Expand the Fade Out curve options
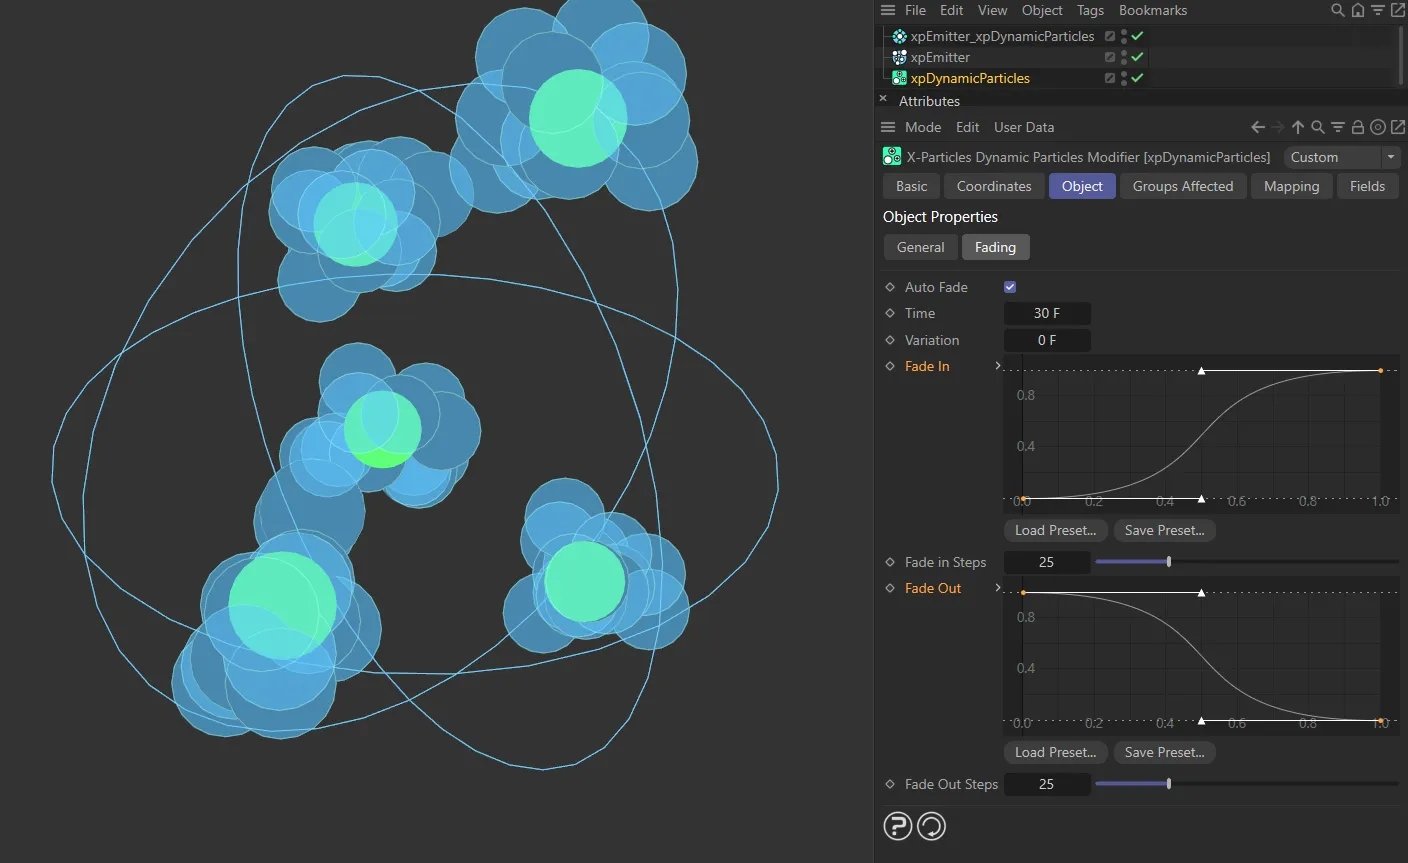Viewport: 1408px width, 863px height. (x=997, y=588)
